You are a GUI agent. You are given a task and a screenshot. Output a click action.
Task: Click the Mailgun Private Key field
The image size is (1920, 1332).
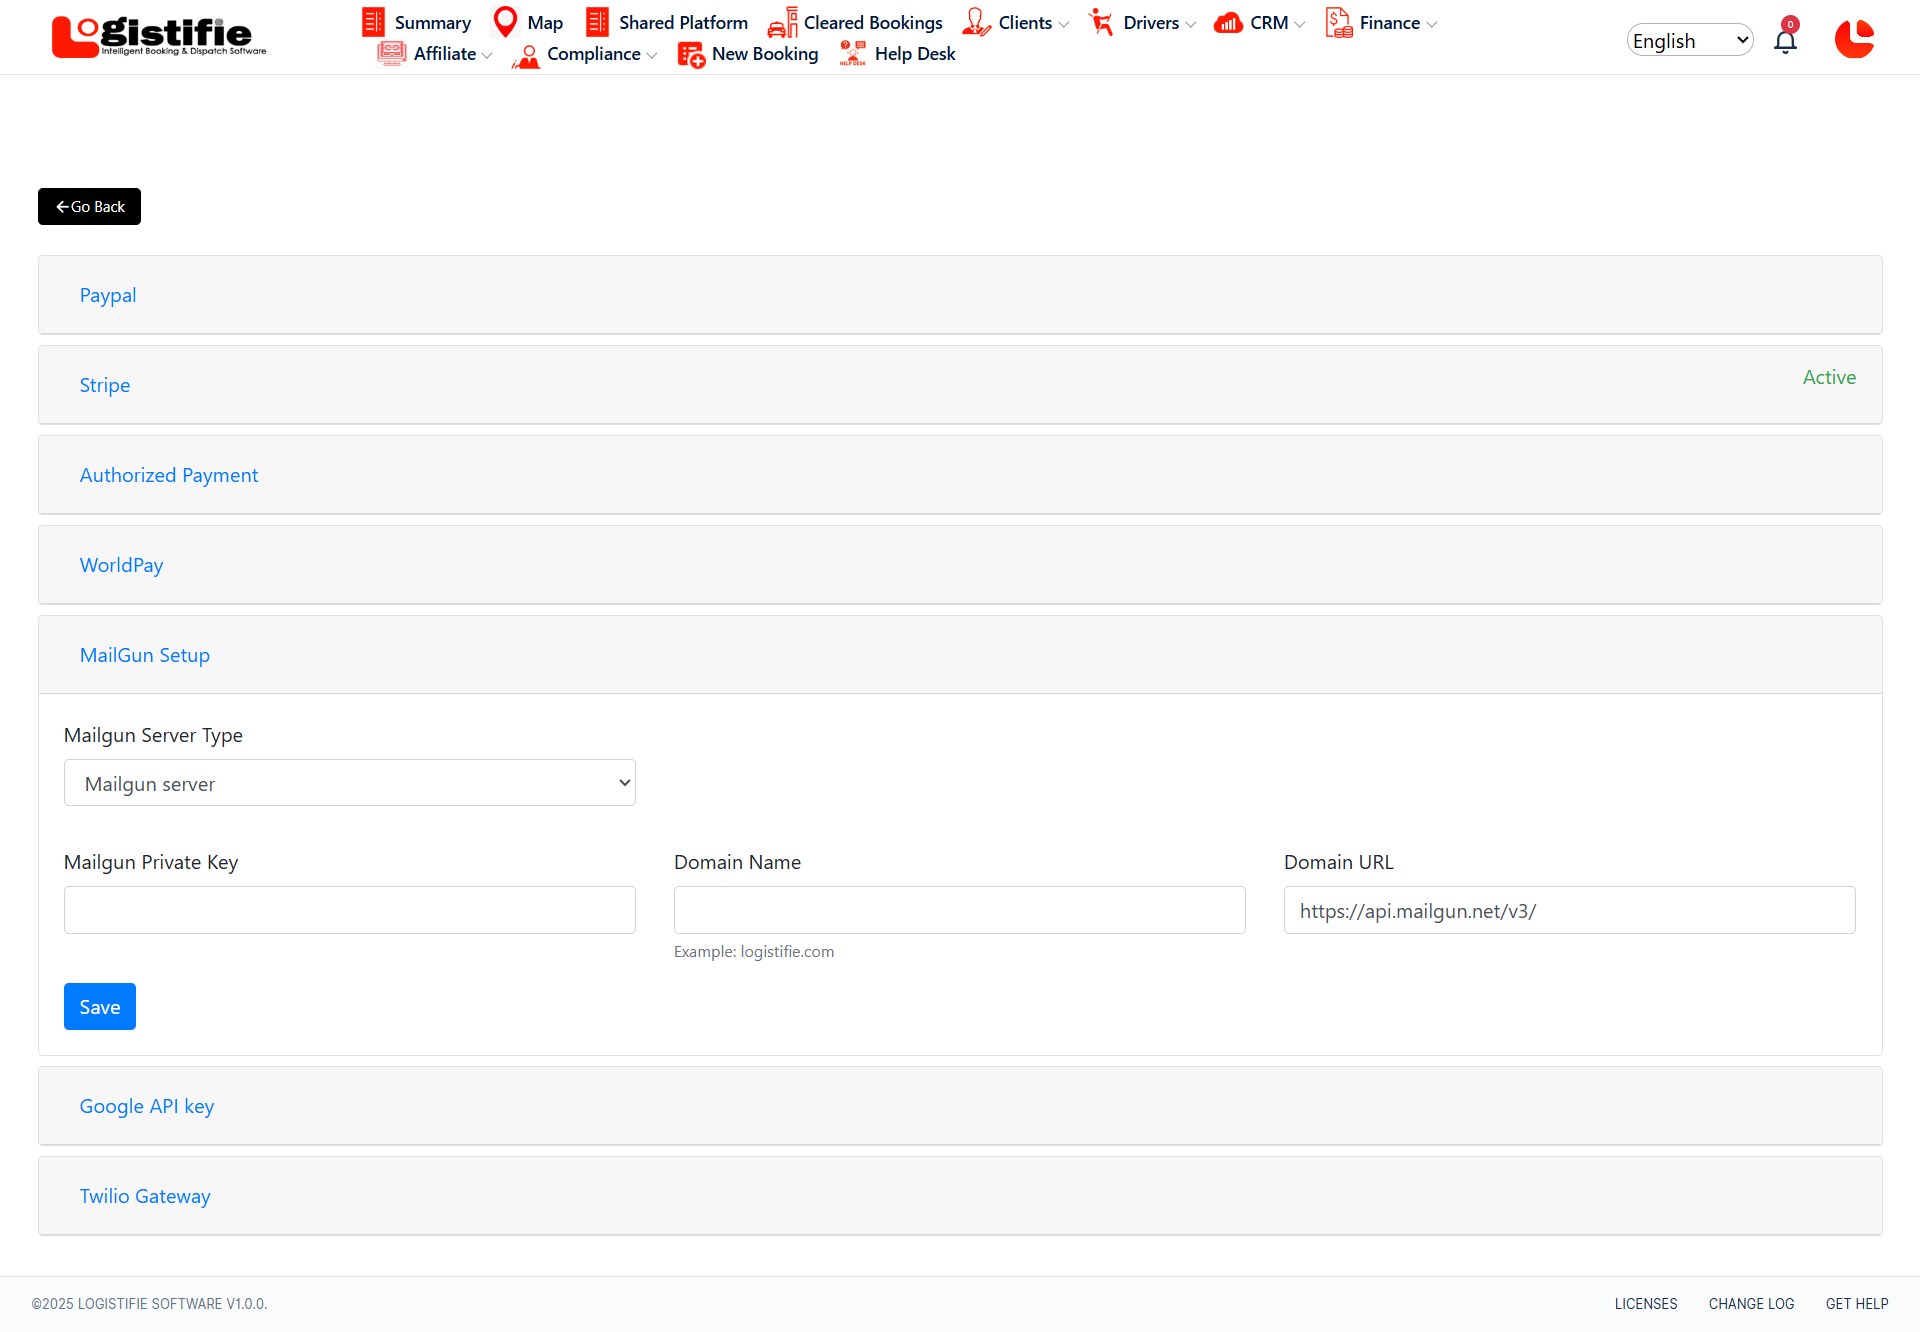pos(349,910)
